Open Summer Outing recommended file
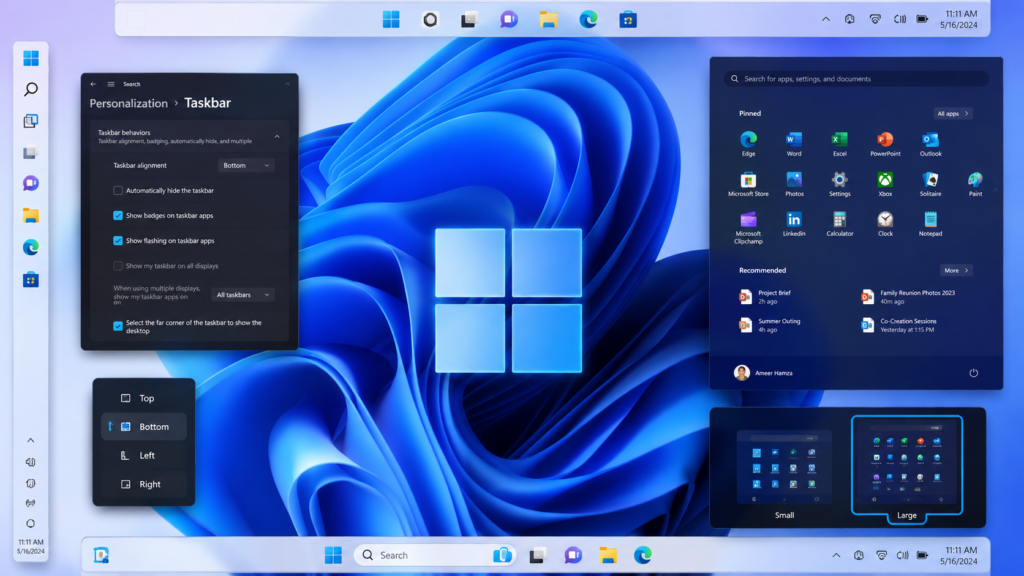Image resolution: width=1024 pixels, height=576 pixels. pyautogui.click(x=770, y=325)
